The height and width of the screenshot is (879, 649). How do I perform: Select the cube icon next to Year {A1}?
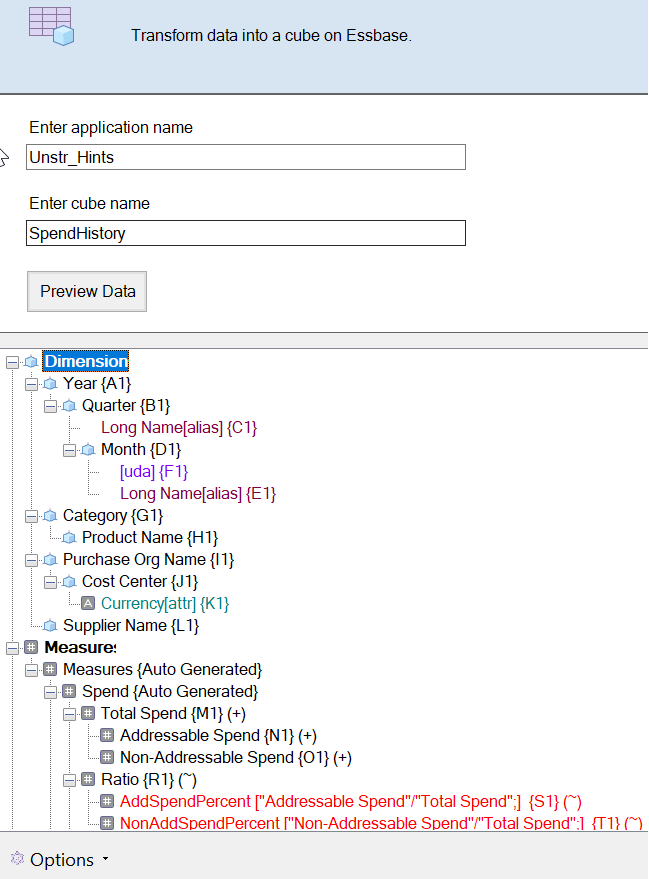pos(51,383)
